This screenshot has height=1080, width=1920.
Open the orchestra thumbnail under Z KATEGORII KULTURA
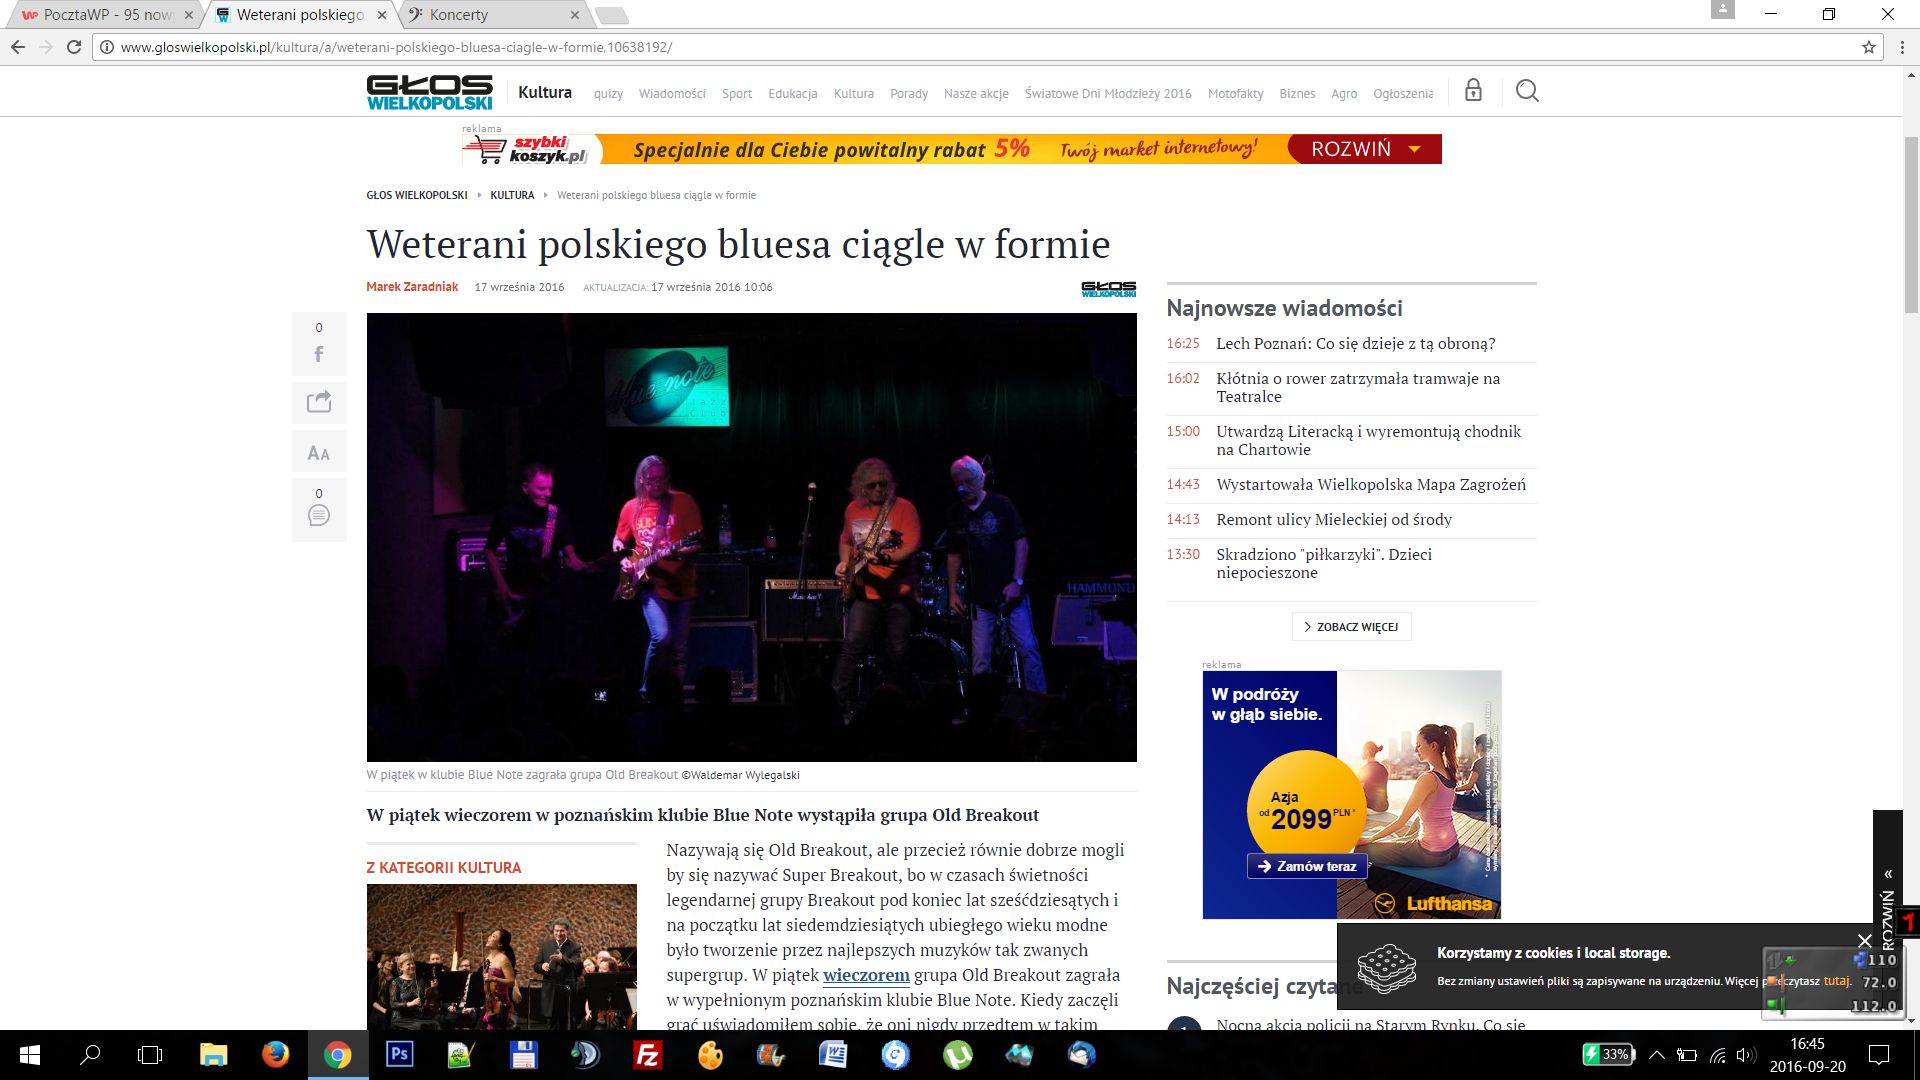(x=501, y=957)
